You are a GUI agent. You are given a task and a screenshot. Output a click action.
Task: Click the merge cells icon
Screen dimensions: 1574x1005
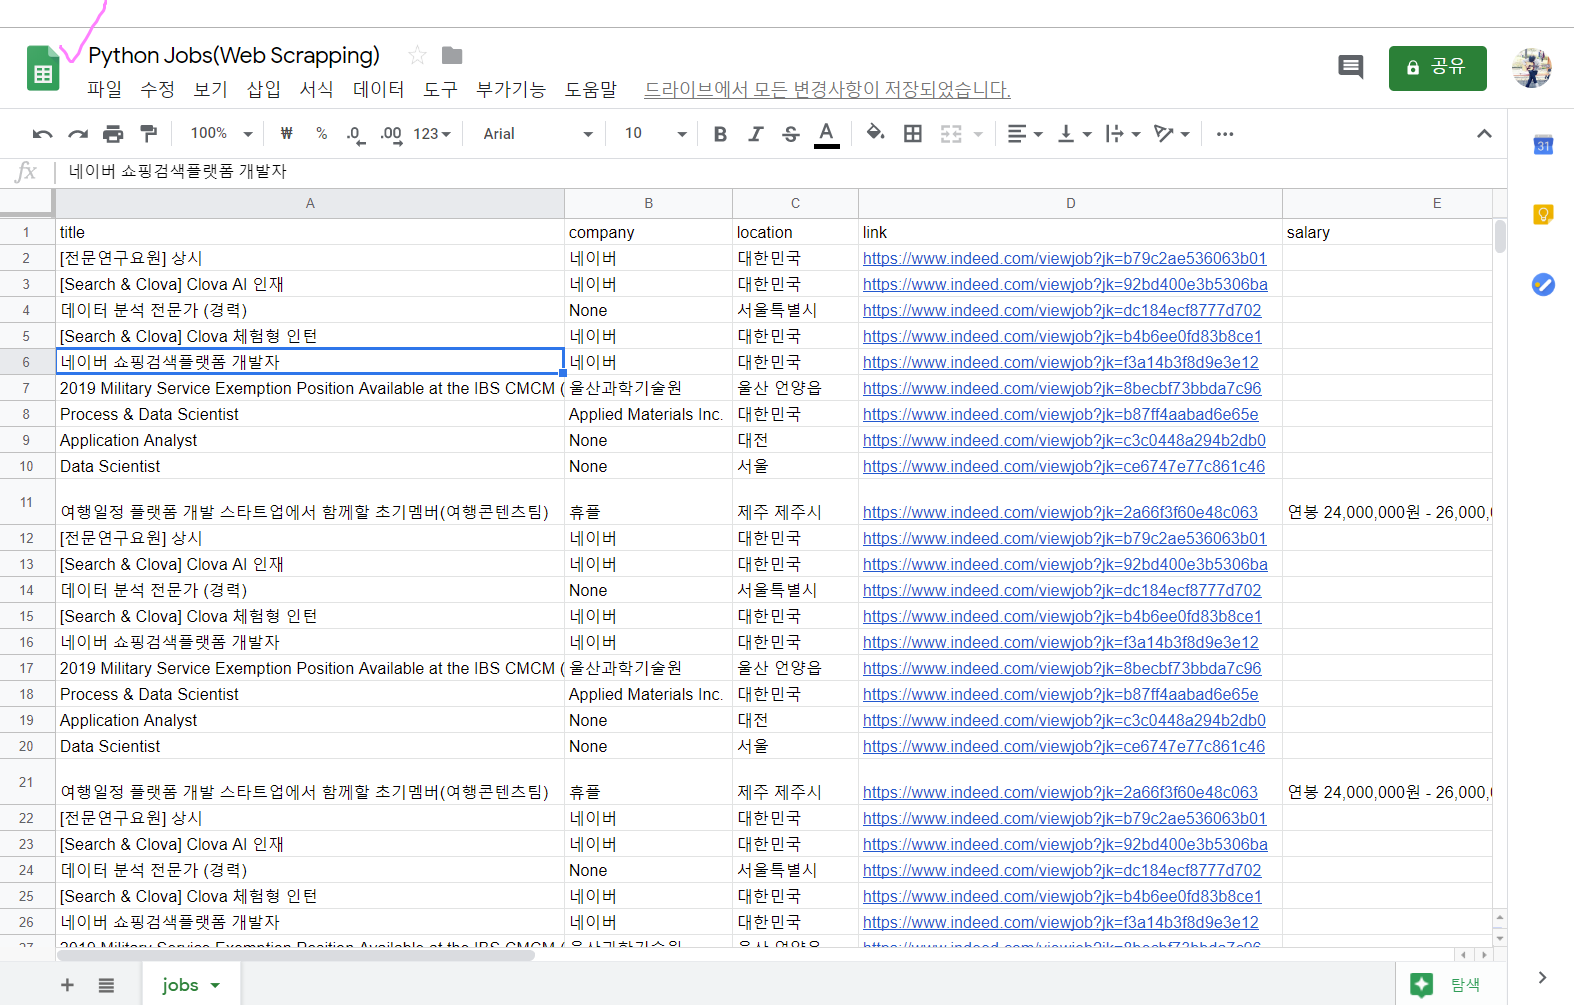[951, 134]
